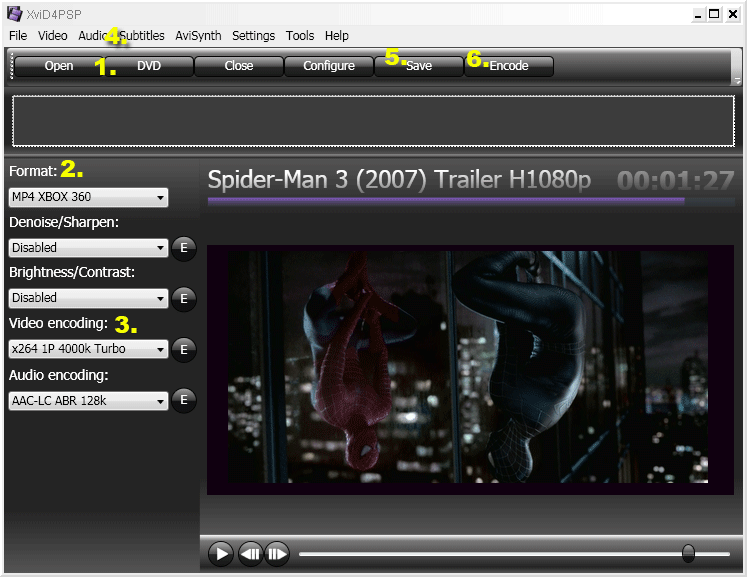This screenshot has width=747, height=577.
Task: Click the Save button
Action: pos(419,66)
